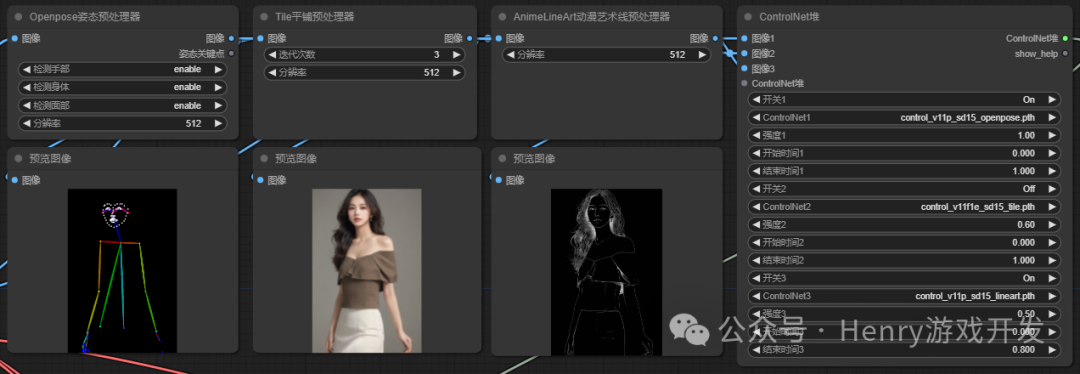Viewport: 1080px width, 374px height.
Task: Open the ControlNet2 model dropdown
Action: coord(904,207)
